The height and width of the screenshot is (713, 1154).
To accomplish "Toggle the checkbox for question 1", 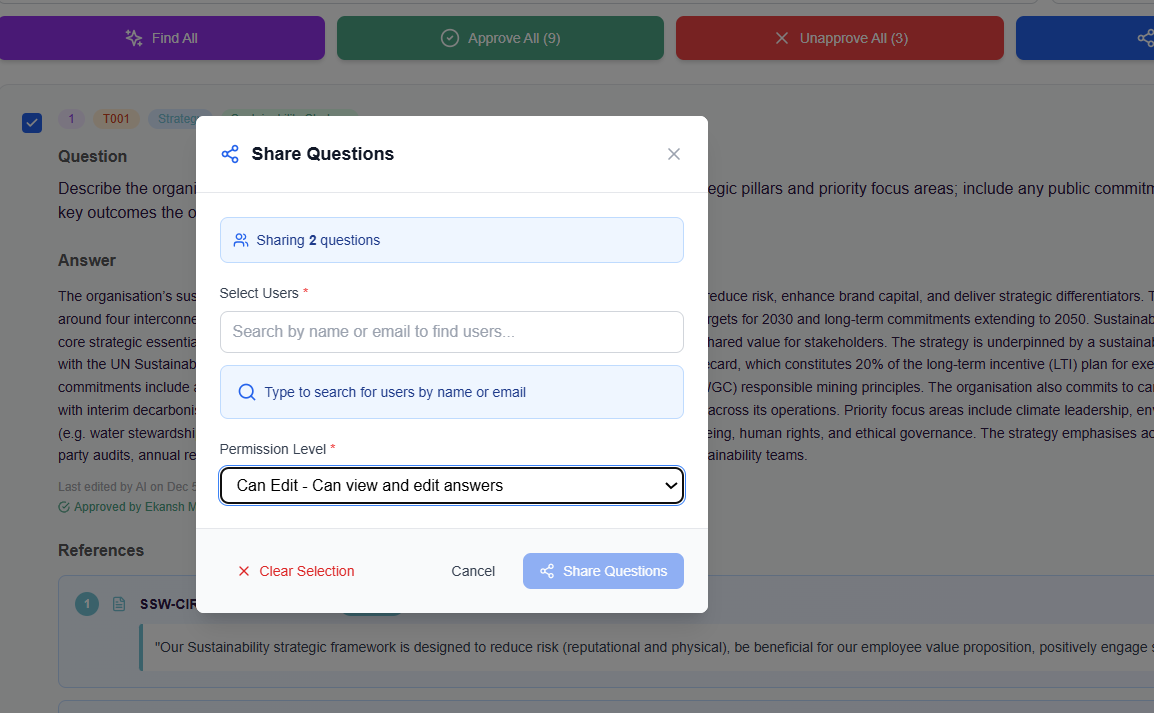I will click(x=32, y=123).
